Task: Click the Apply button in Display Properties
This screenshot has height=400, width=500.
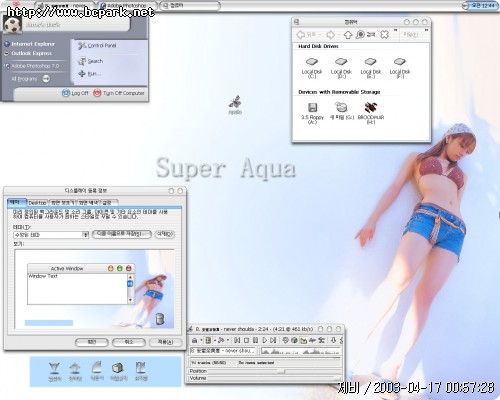Action: (165, 342)
